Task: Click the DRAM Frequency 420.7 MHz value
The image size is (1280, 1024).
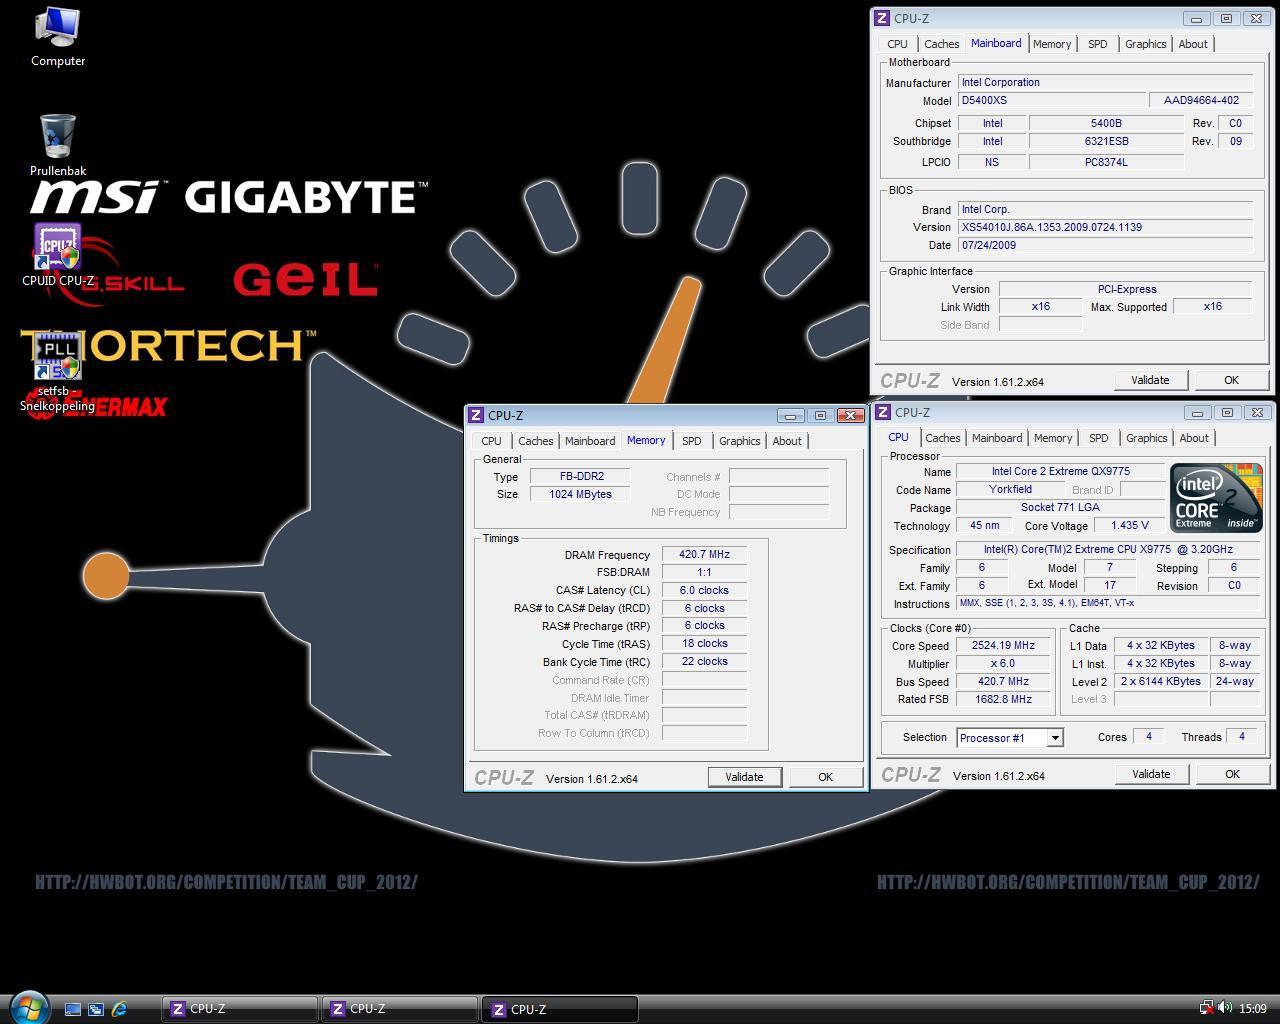Action: tap(704, 554)
